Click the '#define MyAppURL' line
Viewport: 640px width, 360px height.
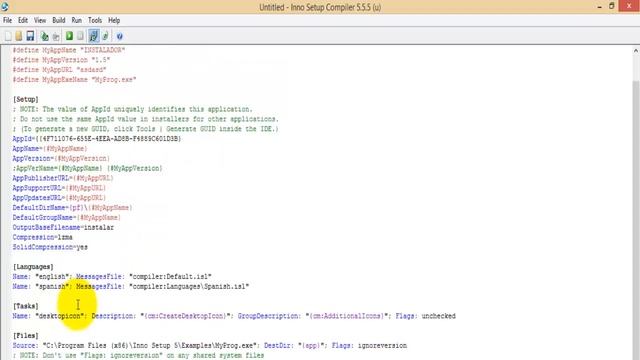coord(59,70)
